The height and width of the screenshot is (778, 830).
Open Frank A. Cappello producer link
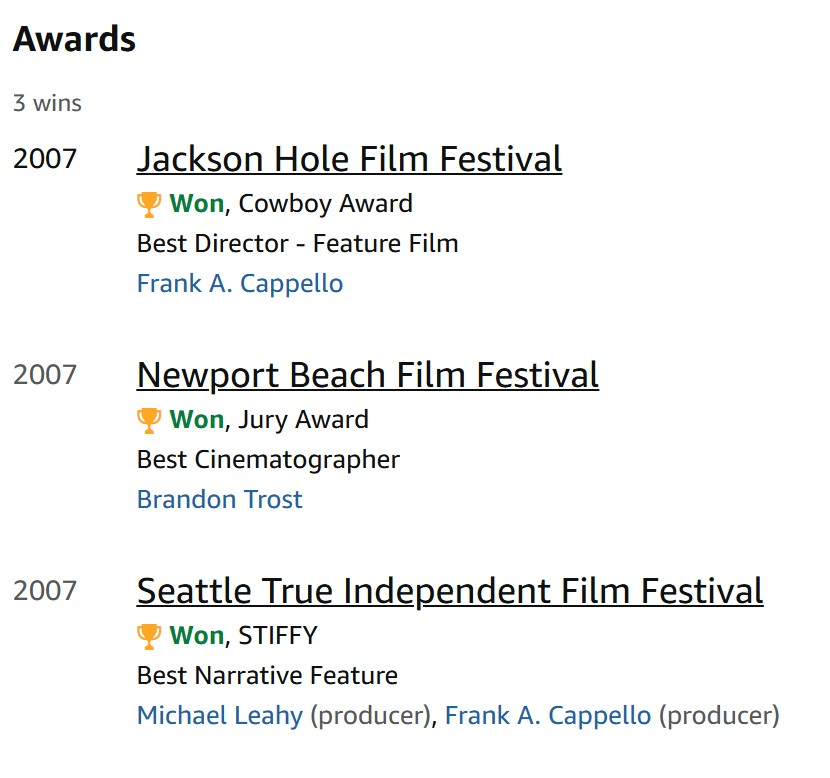(548, 716)
